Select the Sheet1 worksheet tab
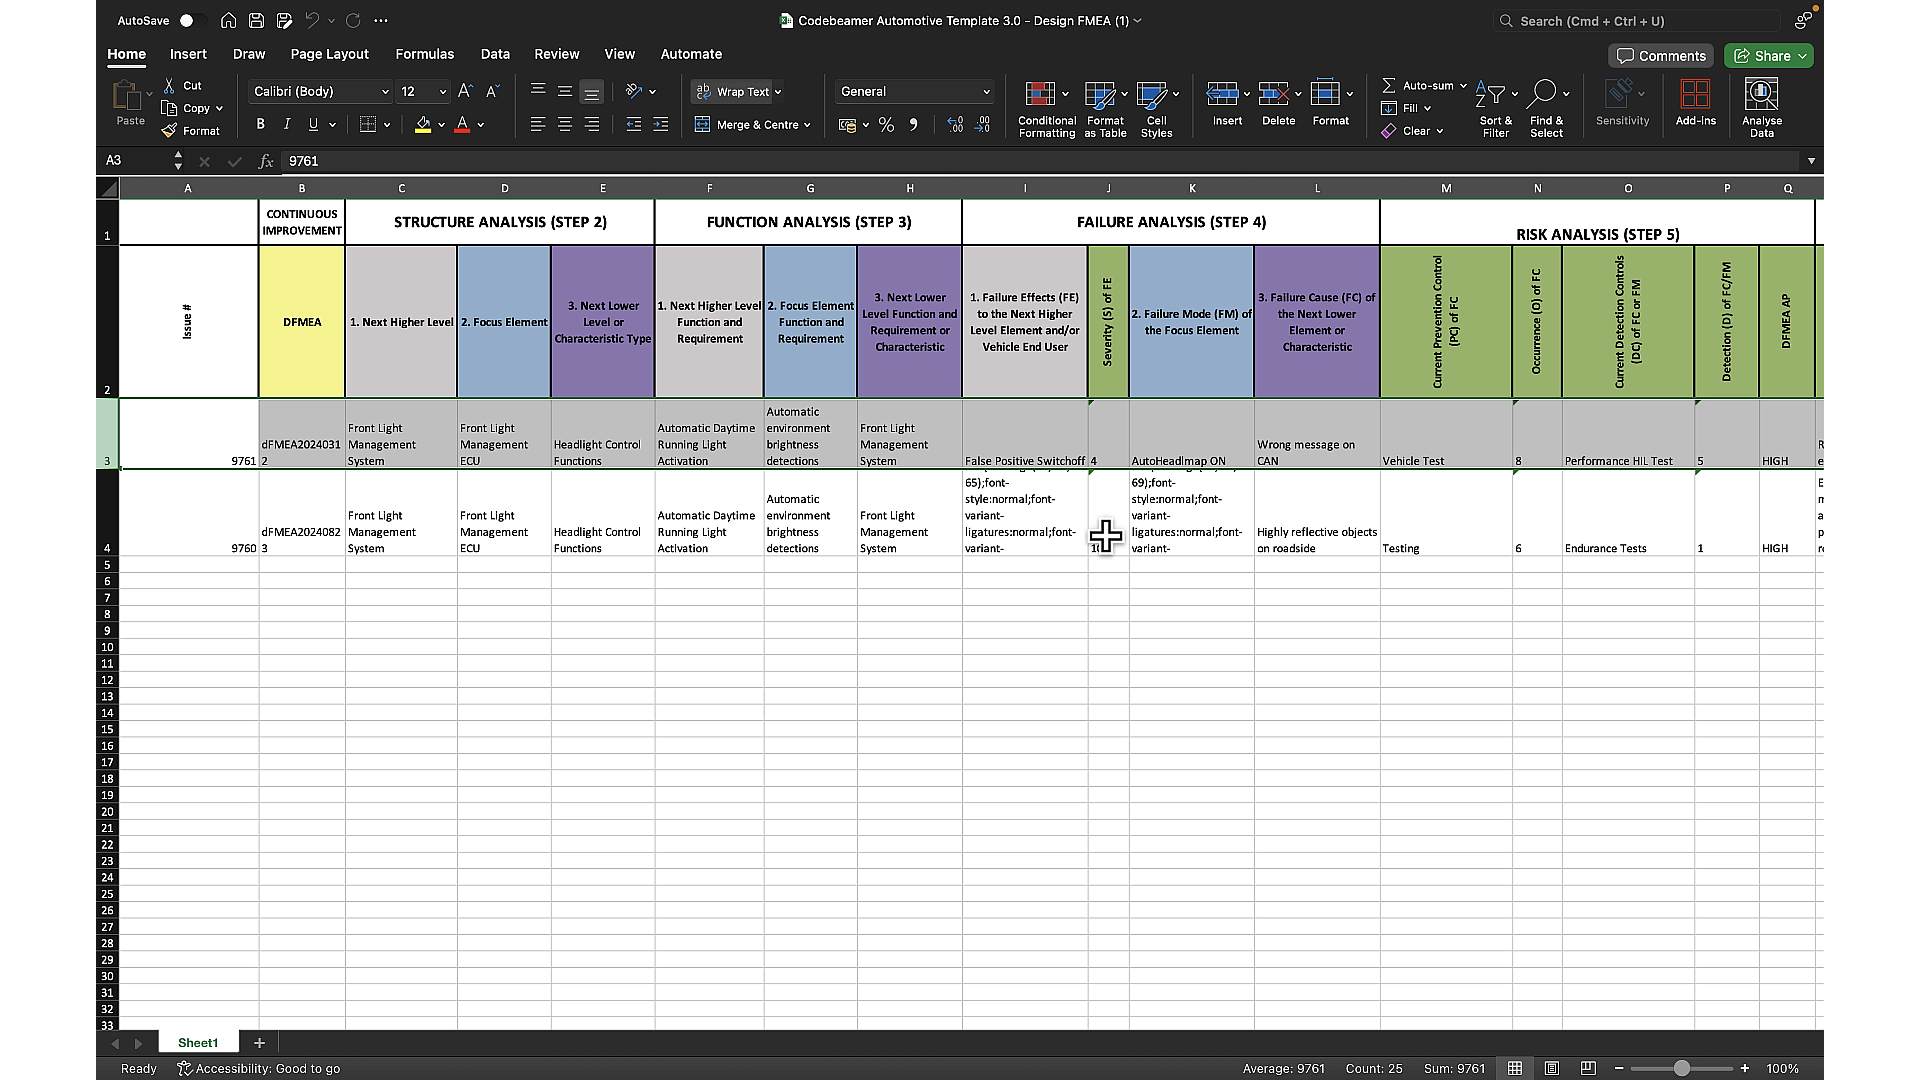 [198, 1042]
